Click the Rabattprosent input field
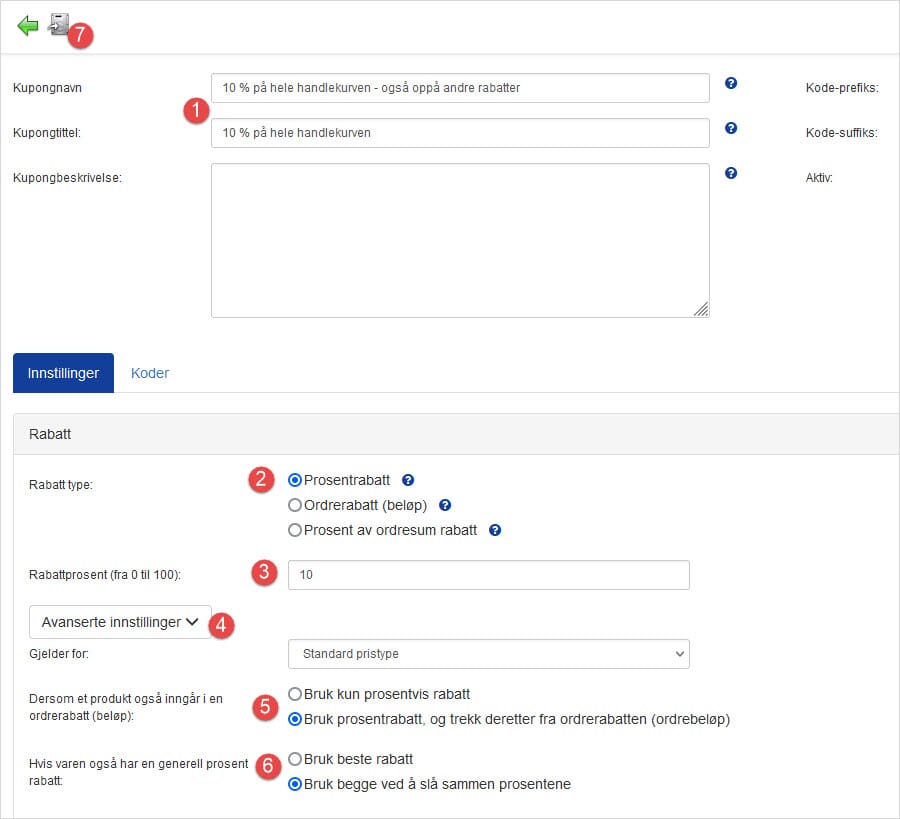The image size is (900, 819). pos(488,575)
